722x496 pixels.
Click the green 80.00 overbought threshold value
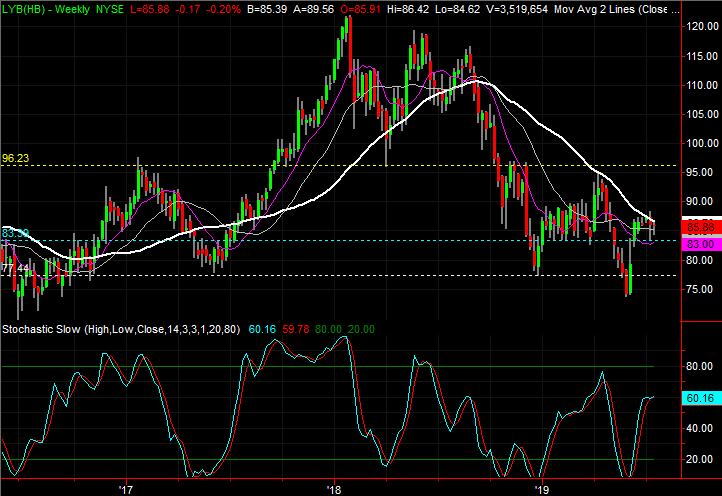pyautogui.click(x=325, y=328)
